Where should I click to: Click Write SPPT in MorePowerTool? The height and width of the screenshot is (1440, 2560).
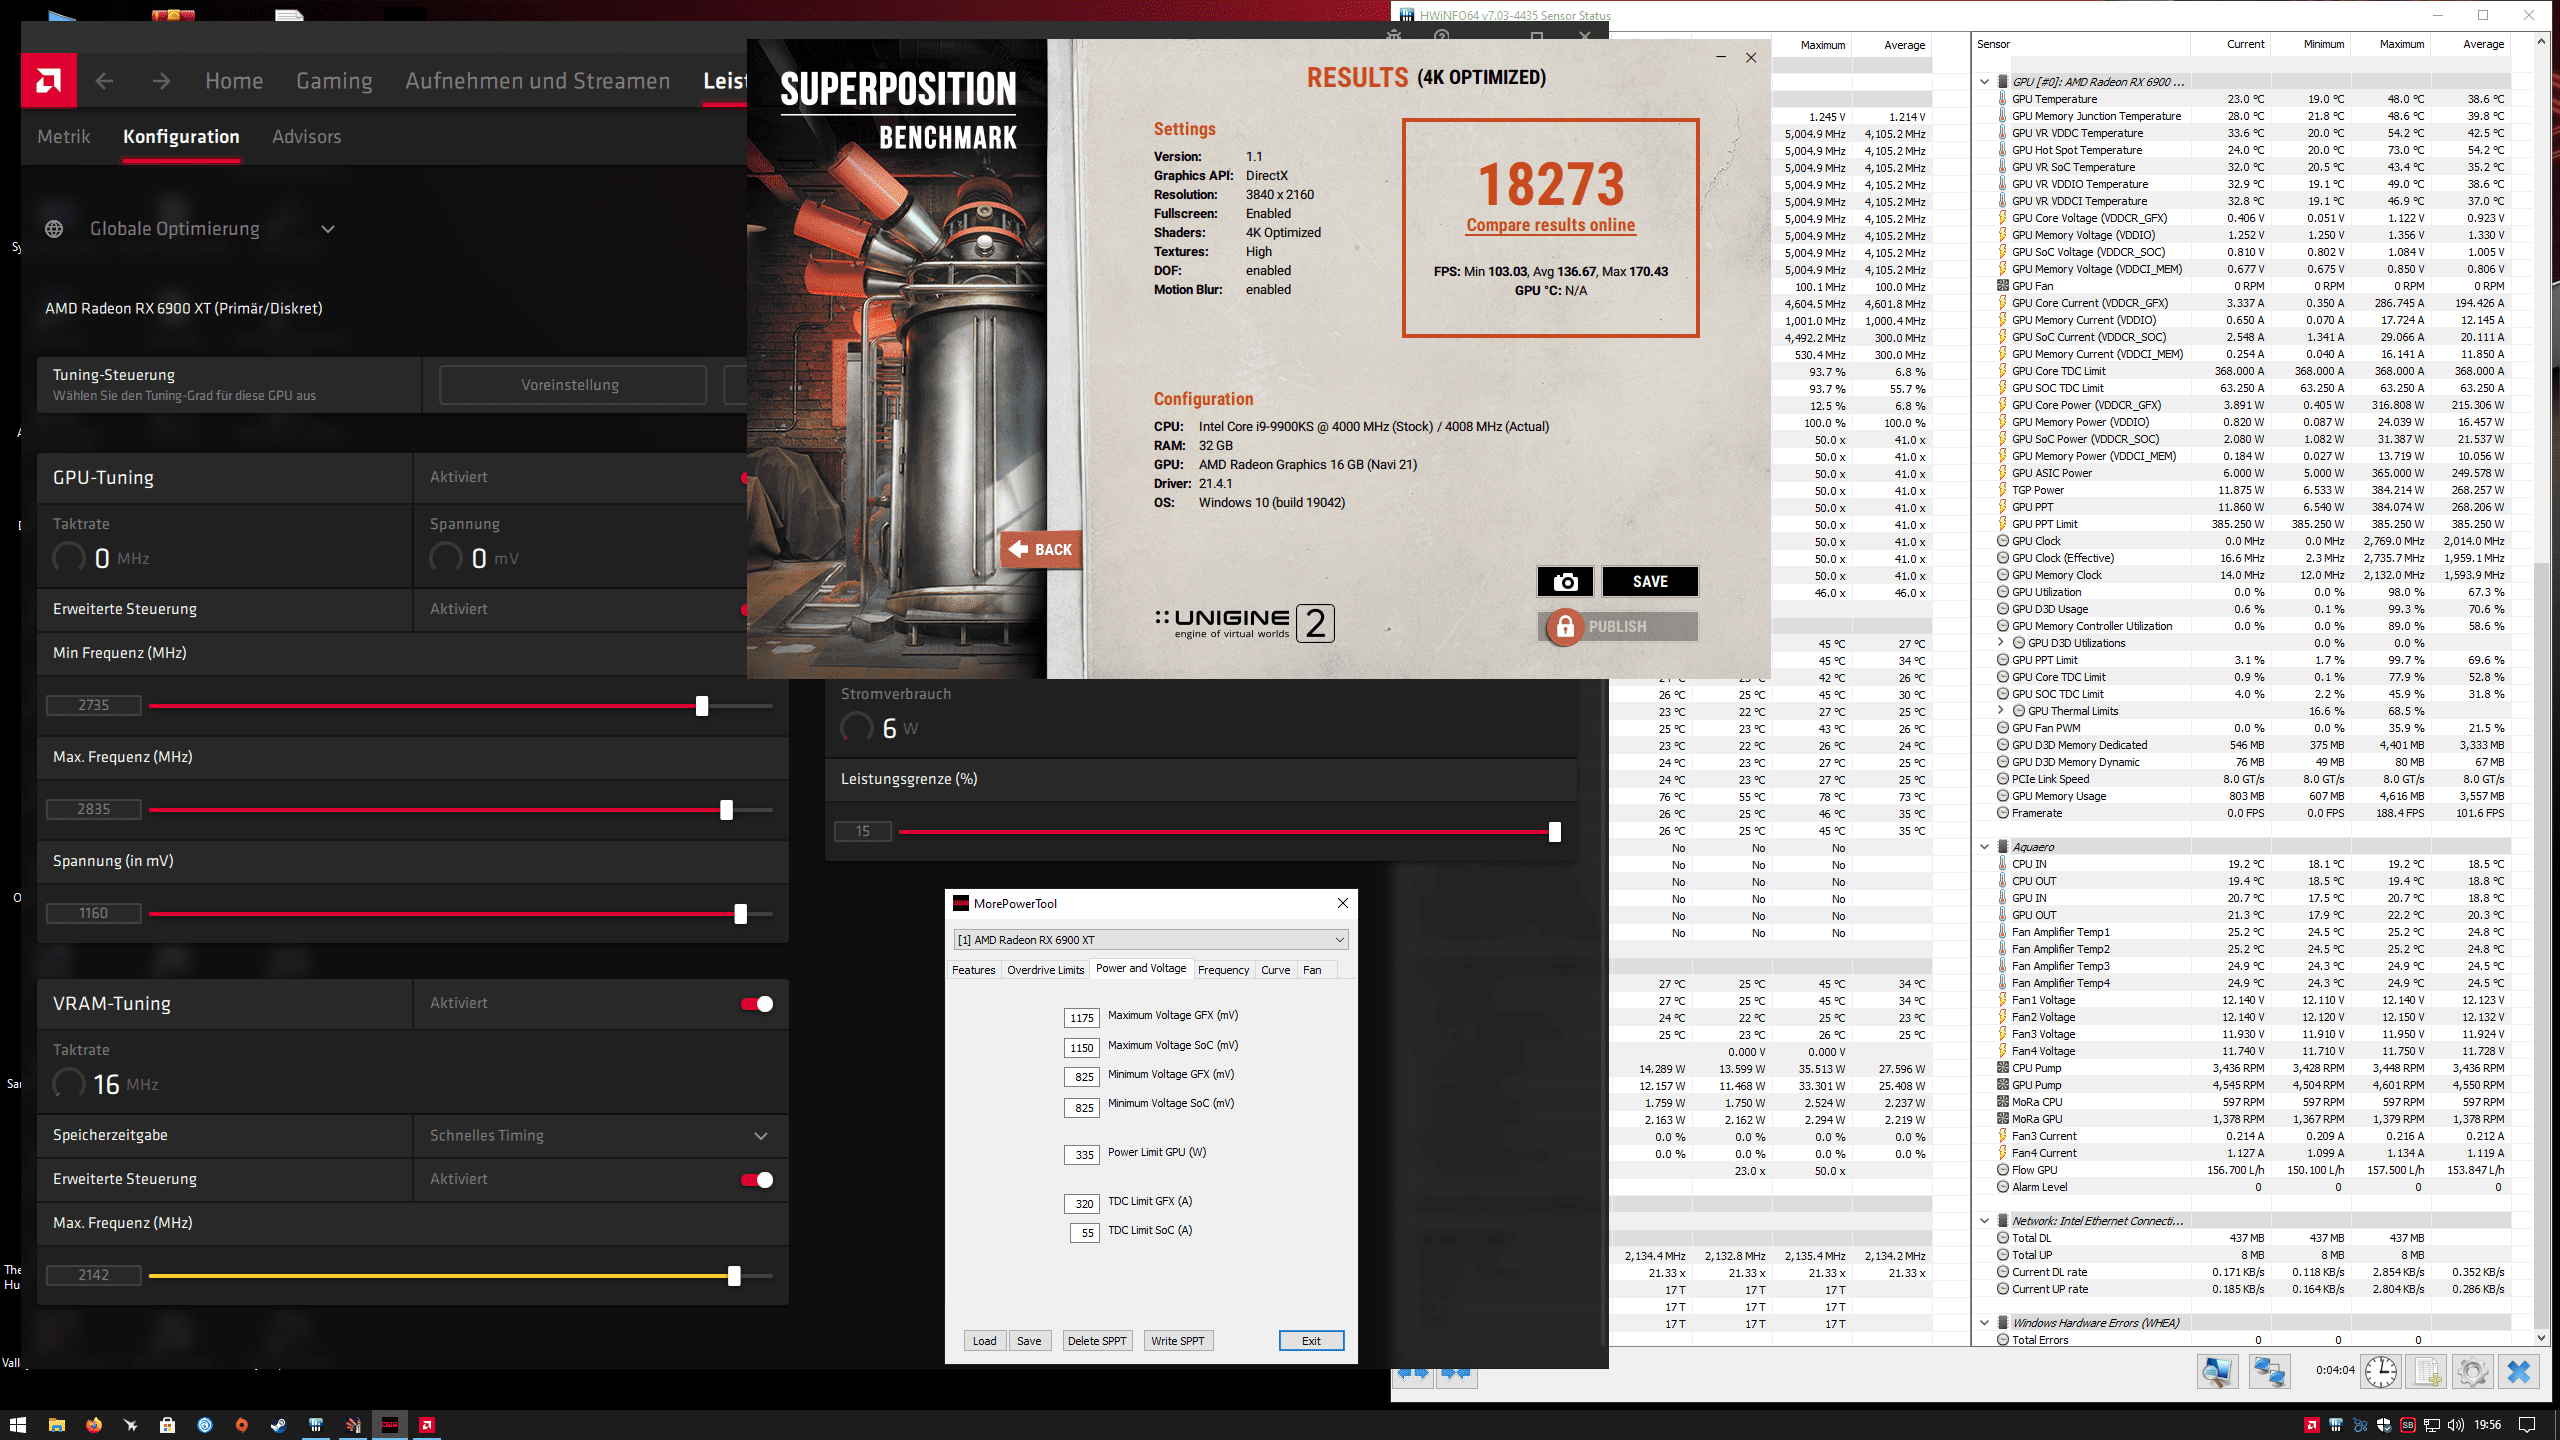(1178, 1341)
